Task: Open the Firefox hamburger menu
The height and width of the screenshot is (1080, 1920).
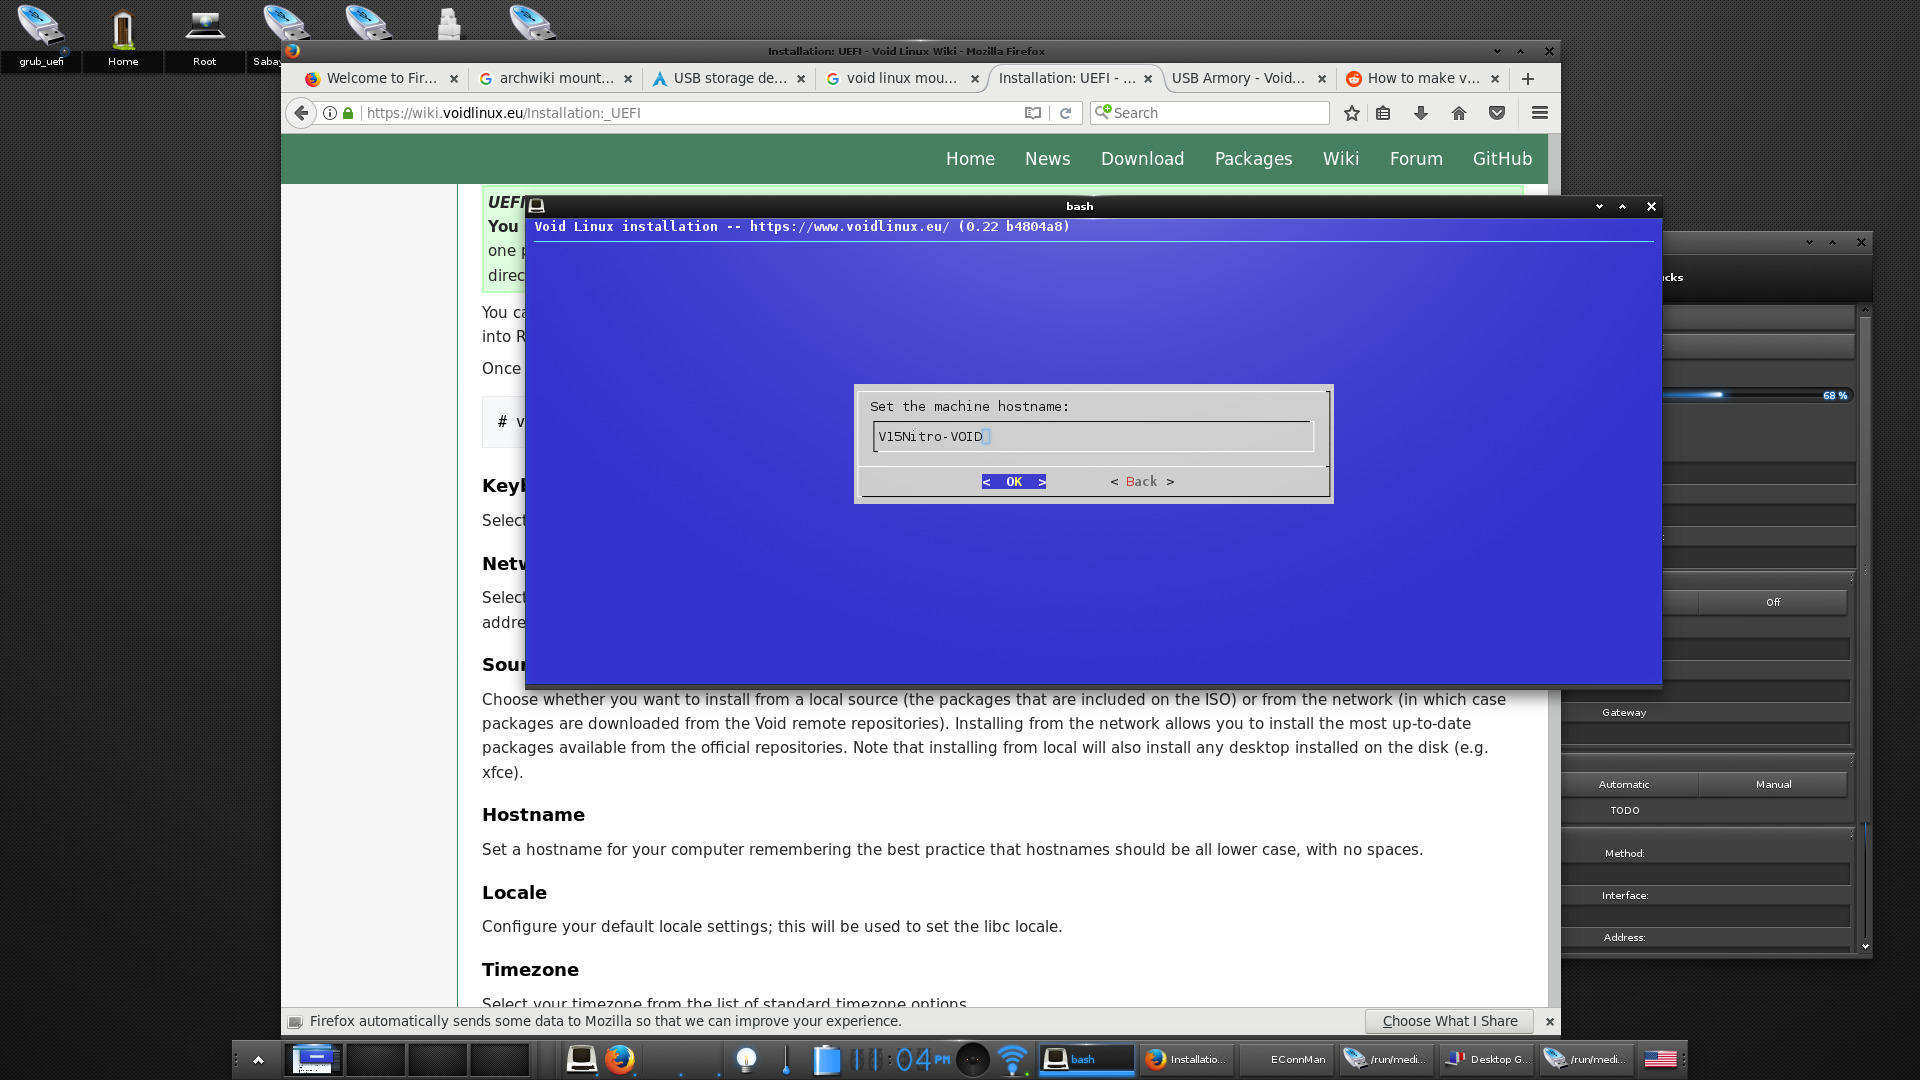Action: point(1540,113)
